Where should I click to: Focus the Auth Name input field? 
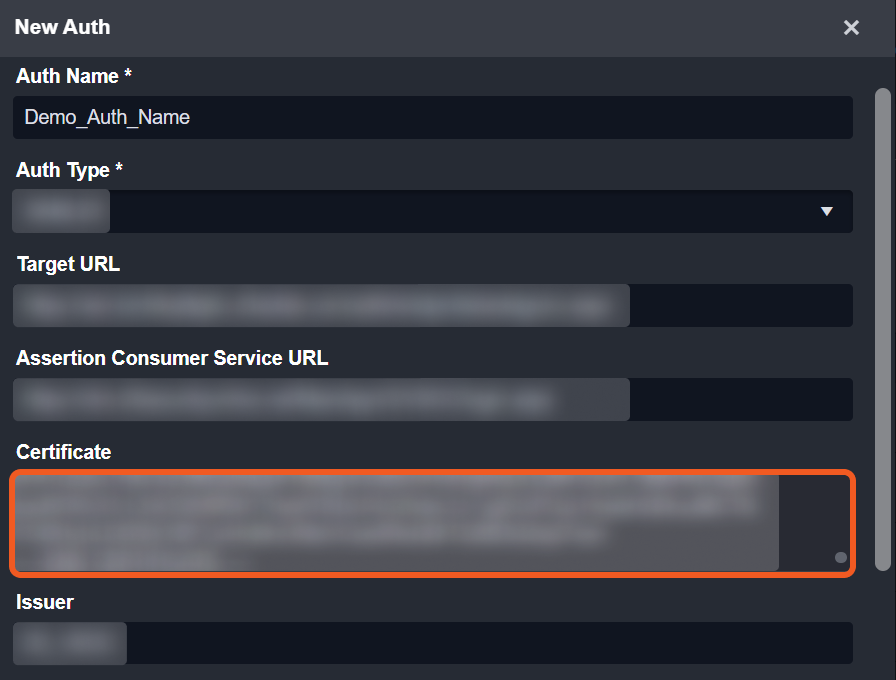(500, 117)
